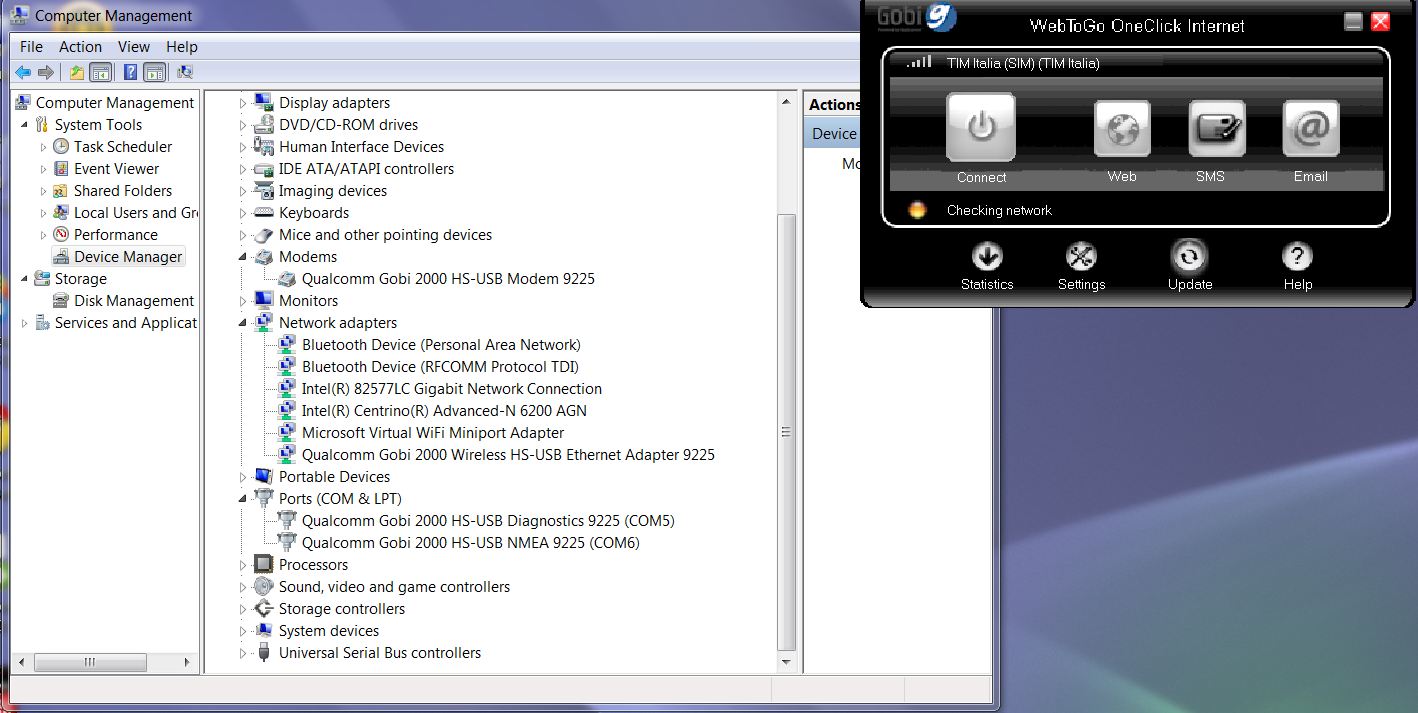Toggle the show/hide action pane toolbar icon
1418x713 pixels.
(154, 72)
